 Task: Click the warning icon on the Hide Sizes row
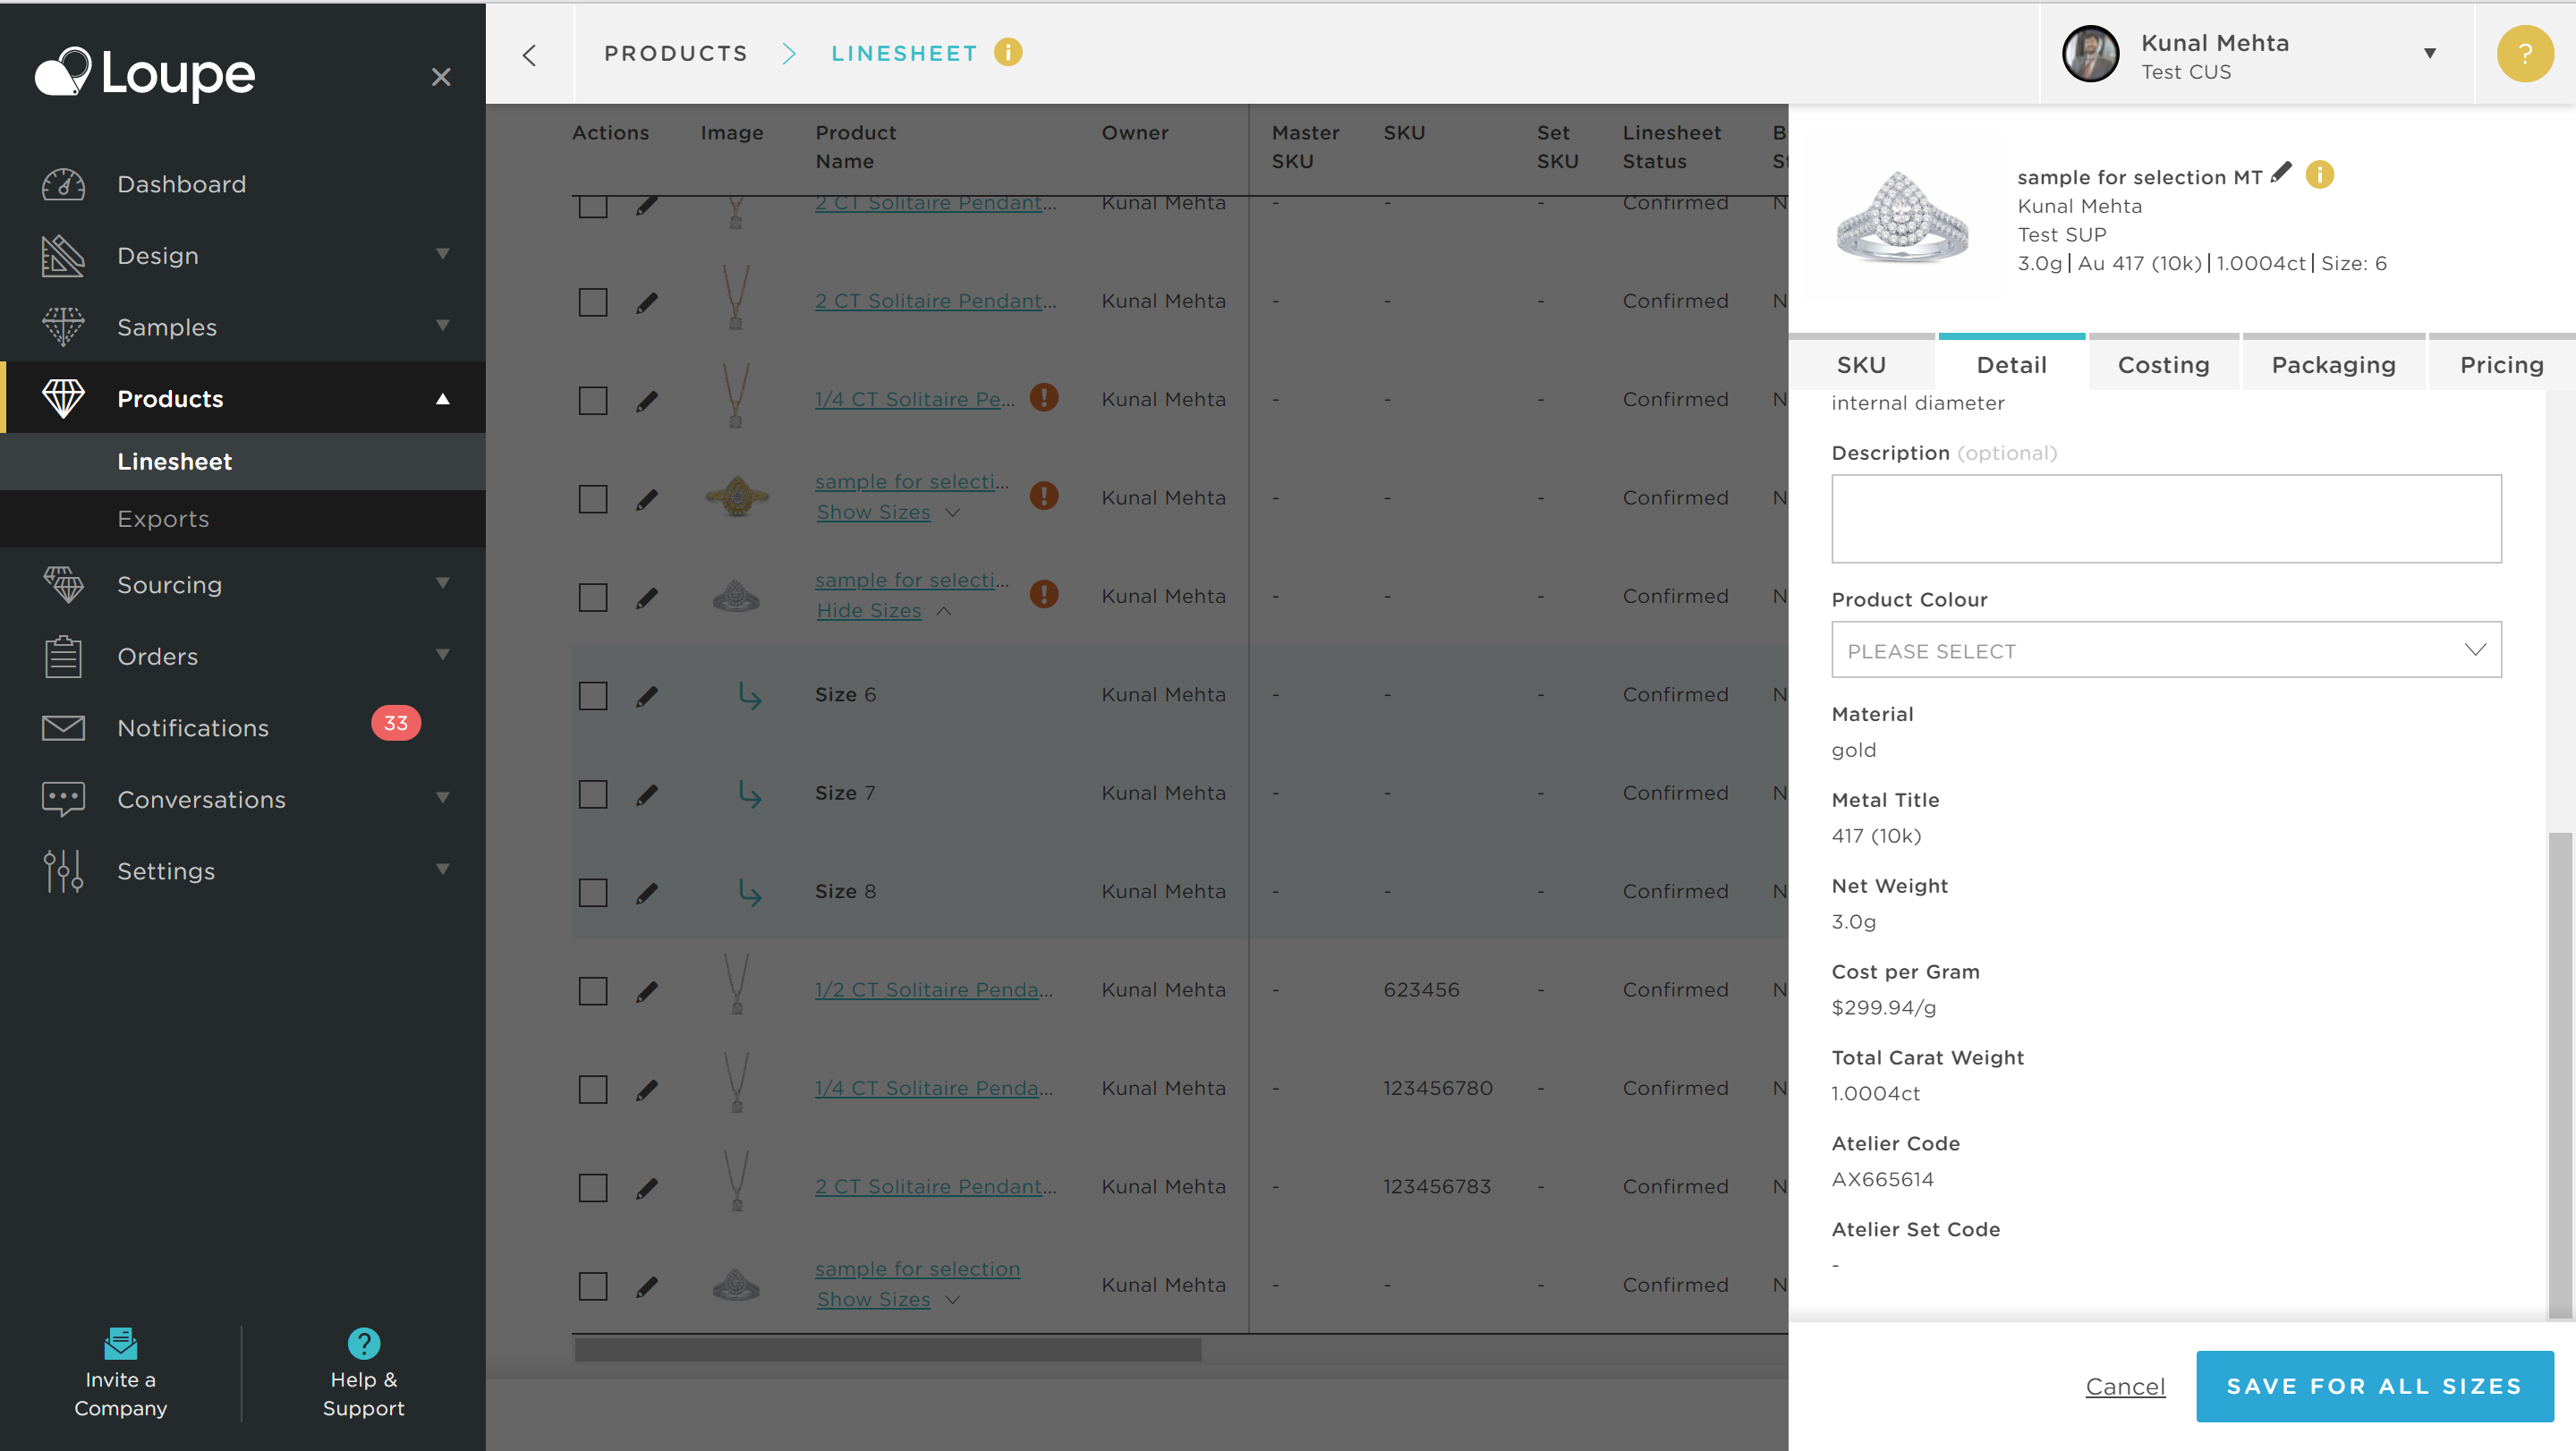click(x=1044, y=594)
